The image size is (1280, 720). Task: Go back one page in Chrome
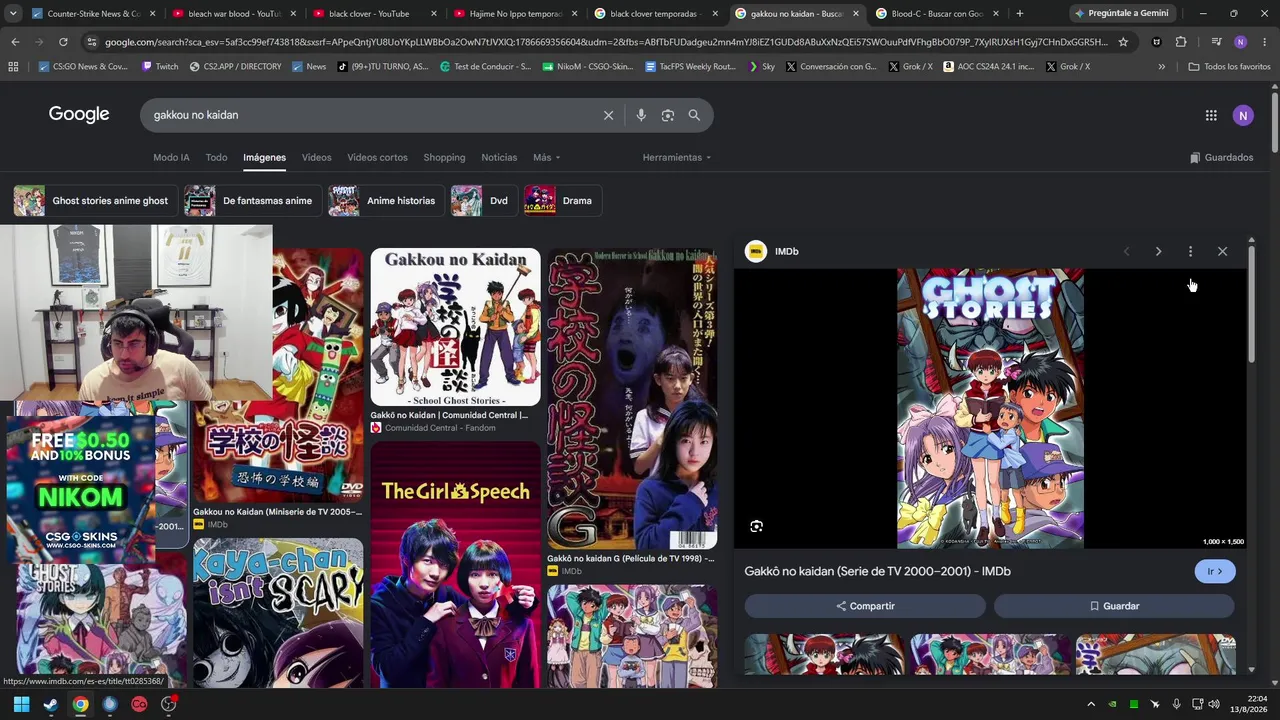pos(15,42)
